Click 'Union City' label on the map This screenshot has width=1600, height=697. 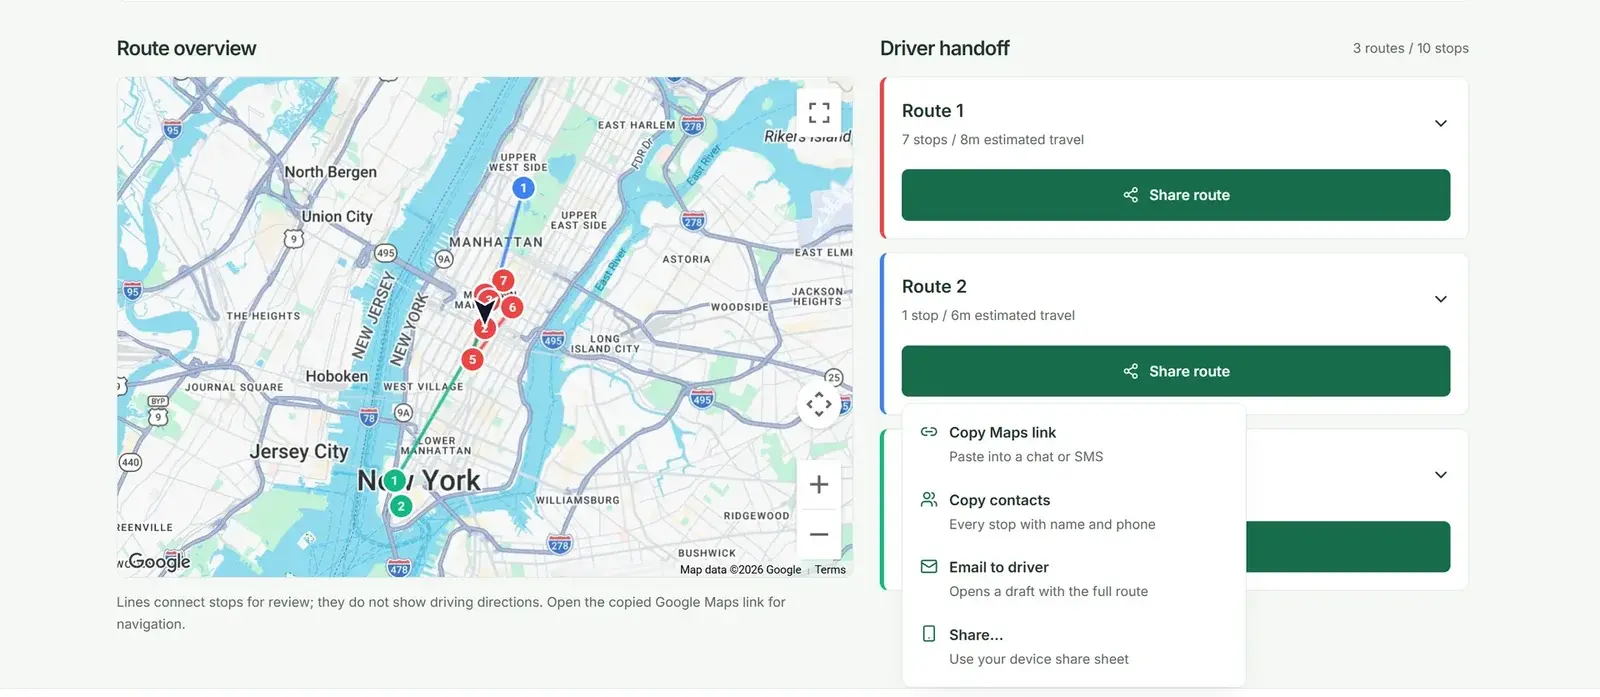point(337,216)
